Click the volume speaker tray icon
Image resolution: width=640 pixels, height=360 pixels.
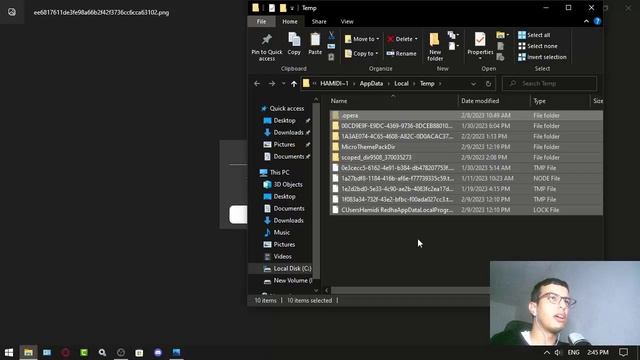pos(558,352)
